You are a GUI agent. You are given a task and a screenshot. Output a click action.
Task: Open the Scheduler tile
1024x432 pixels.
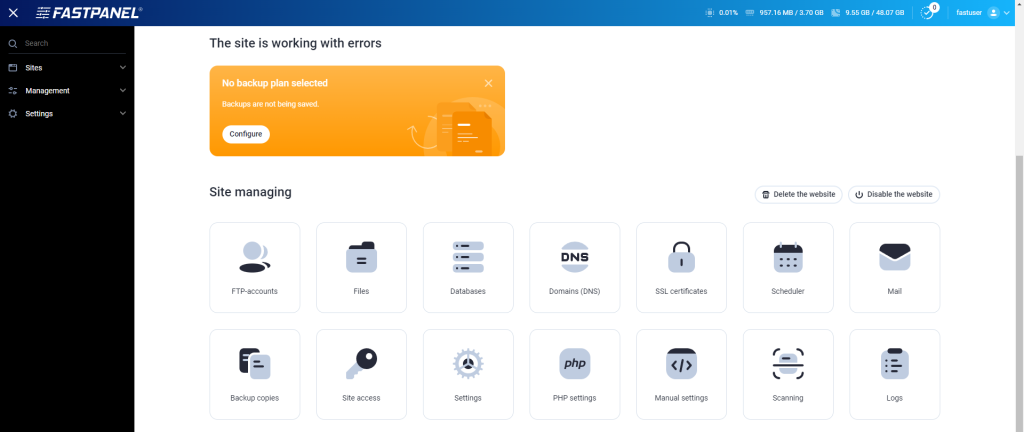tap(788, 266)
